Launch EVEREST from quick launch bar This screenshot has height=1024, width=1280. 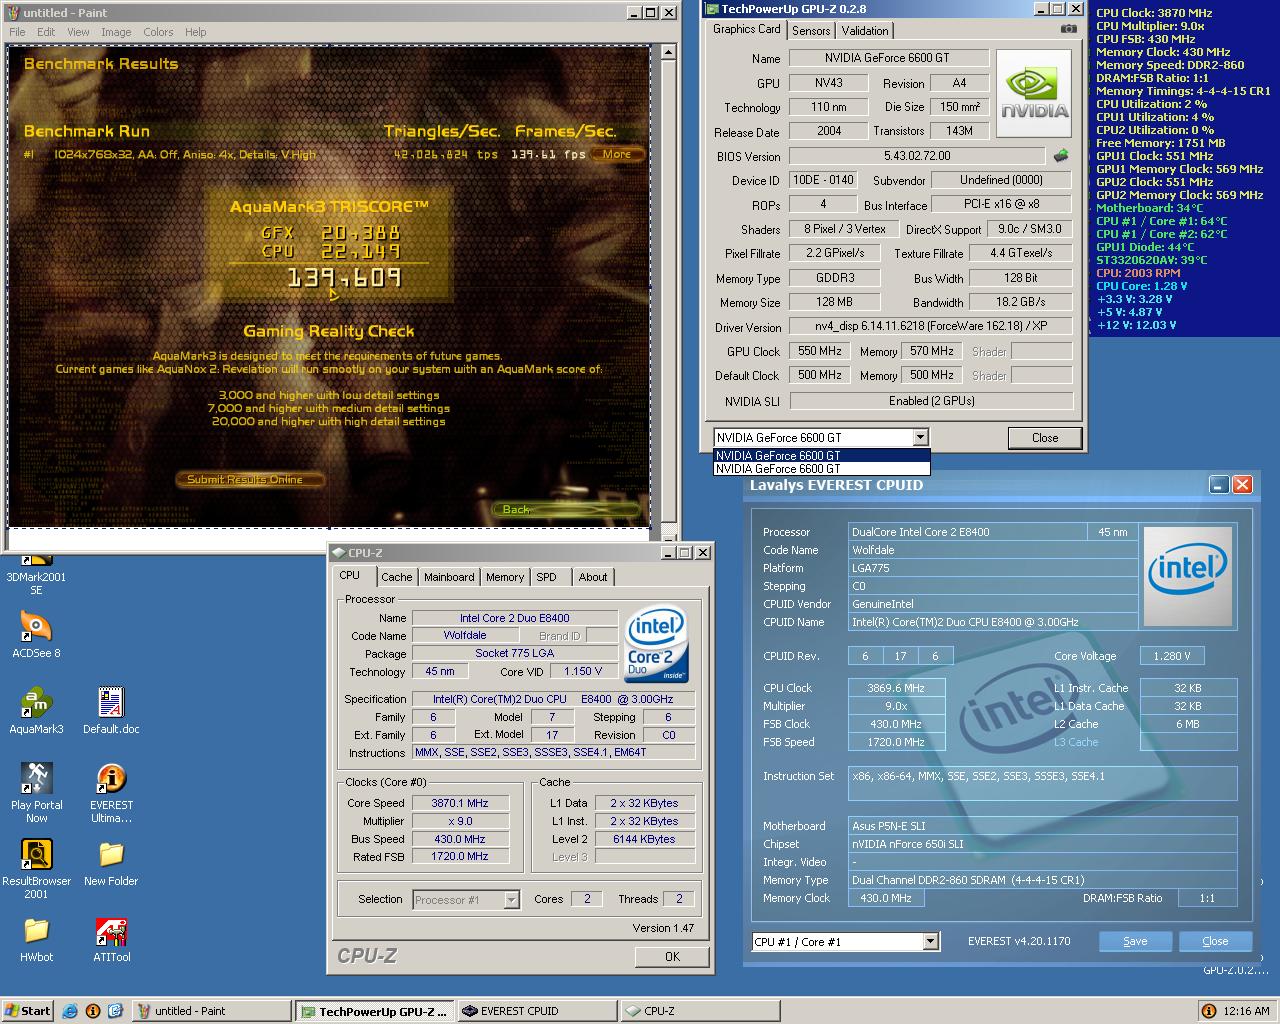[93, 1011]
